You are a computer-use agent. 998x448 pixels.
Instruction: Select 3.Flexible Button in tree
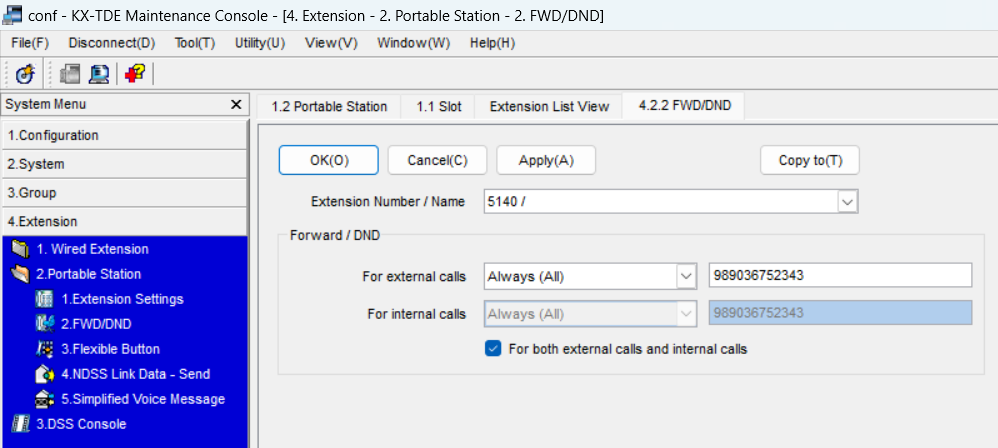click(x=110, y=349)
